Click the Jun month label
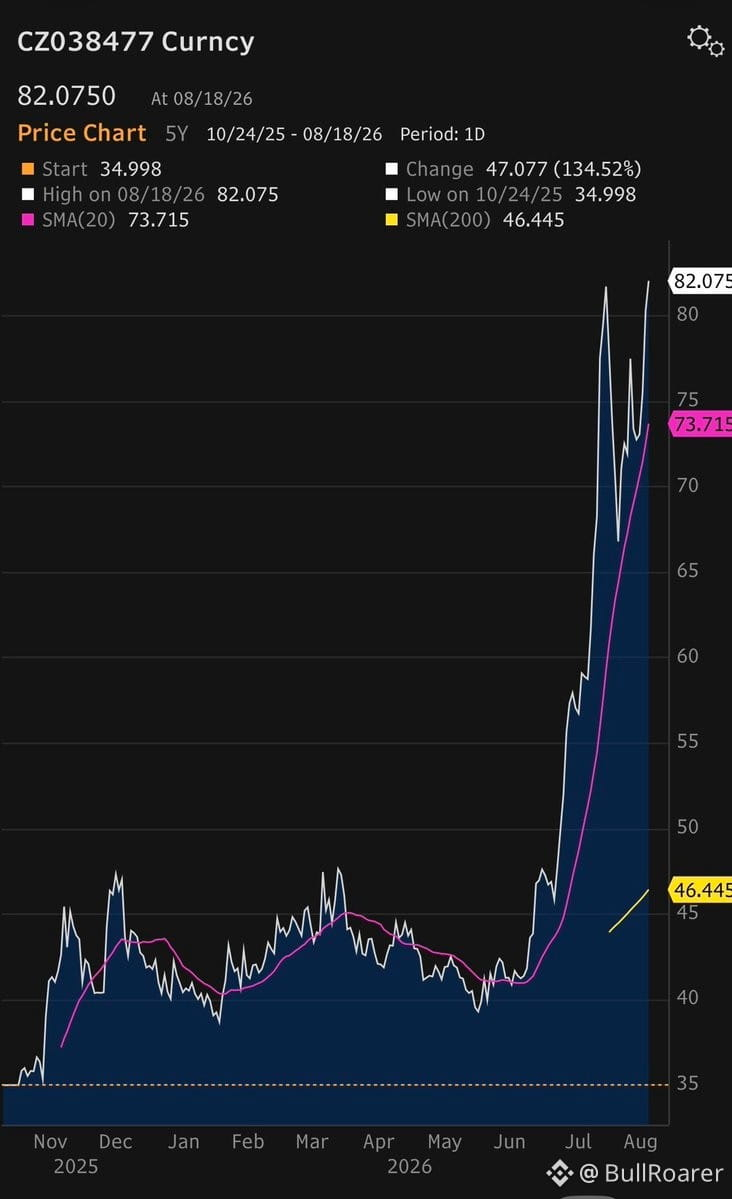The height and width of the screenshot is (1199, 732). pyautogui.click(x=509, y=1142)
